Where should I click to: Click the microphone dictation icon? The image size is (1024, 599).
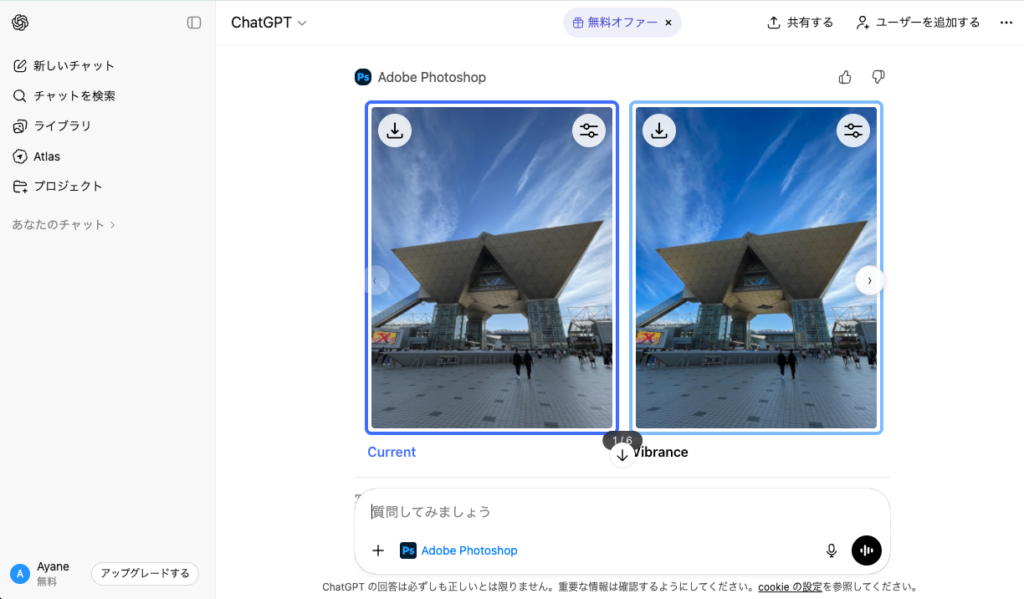tap(831, 550)
